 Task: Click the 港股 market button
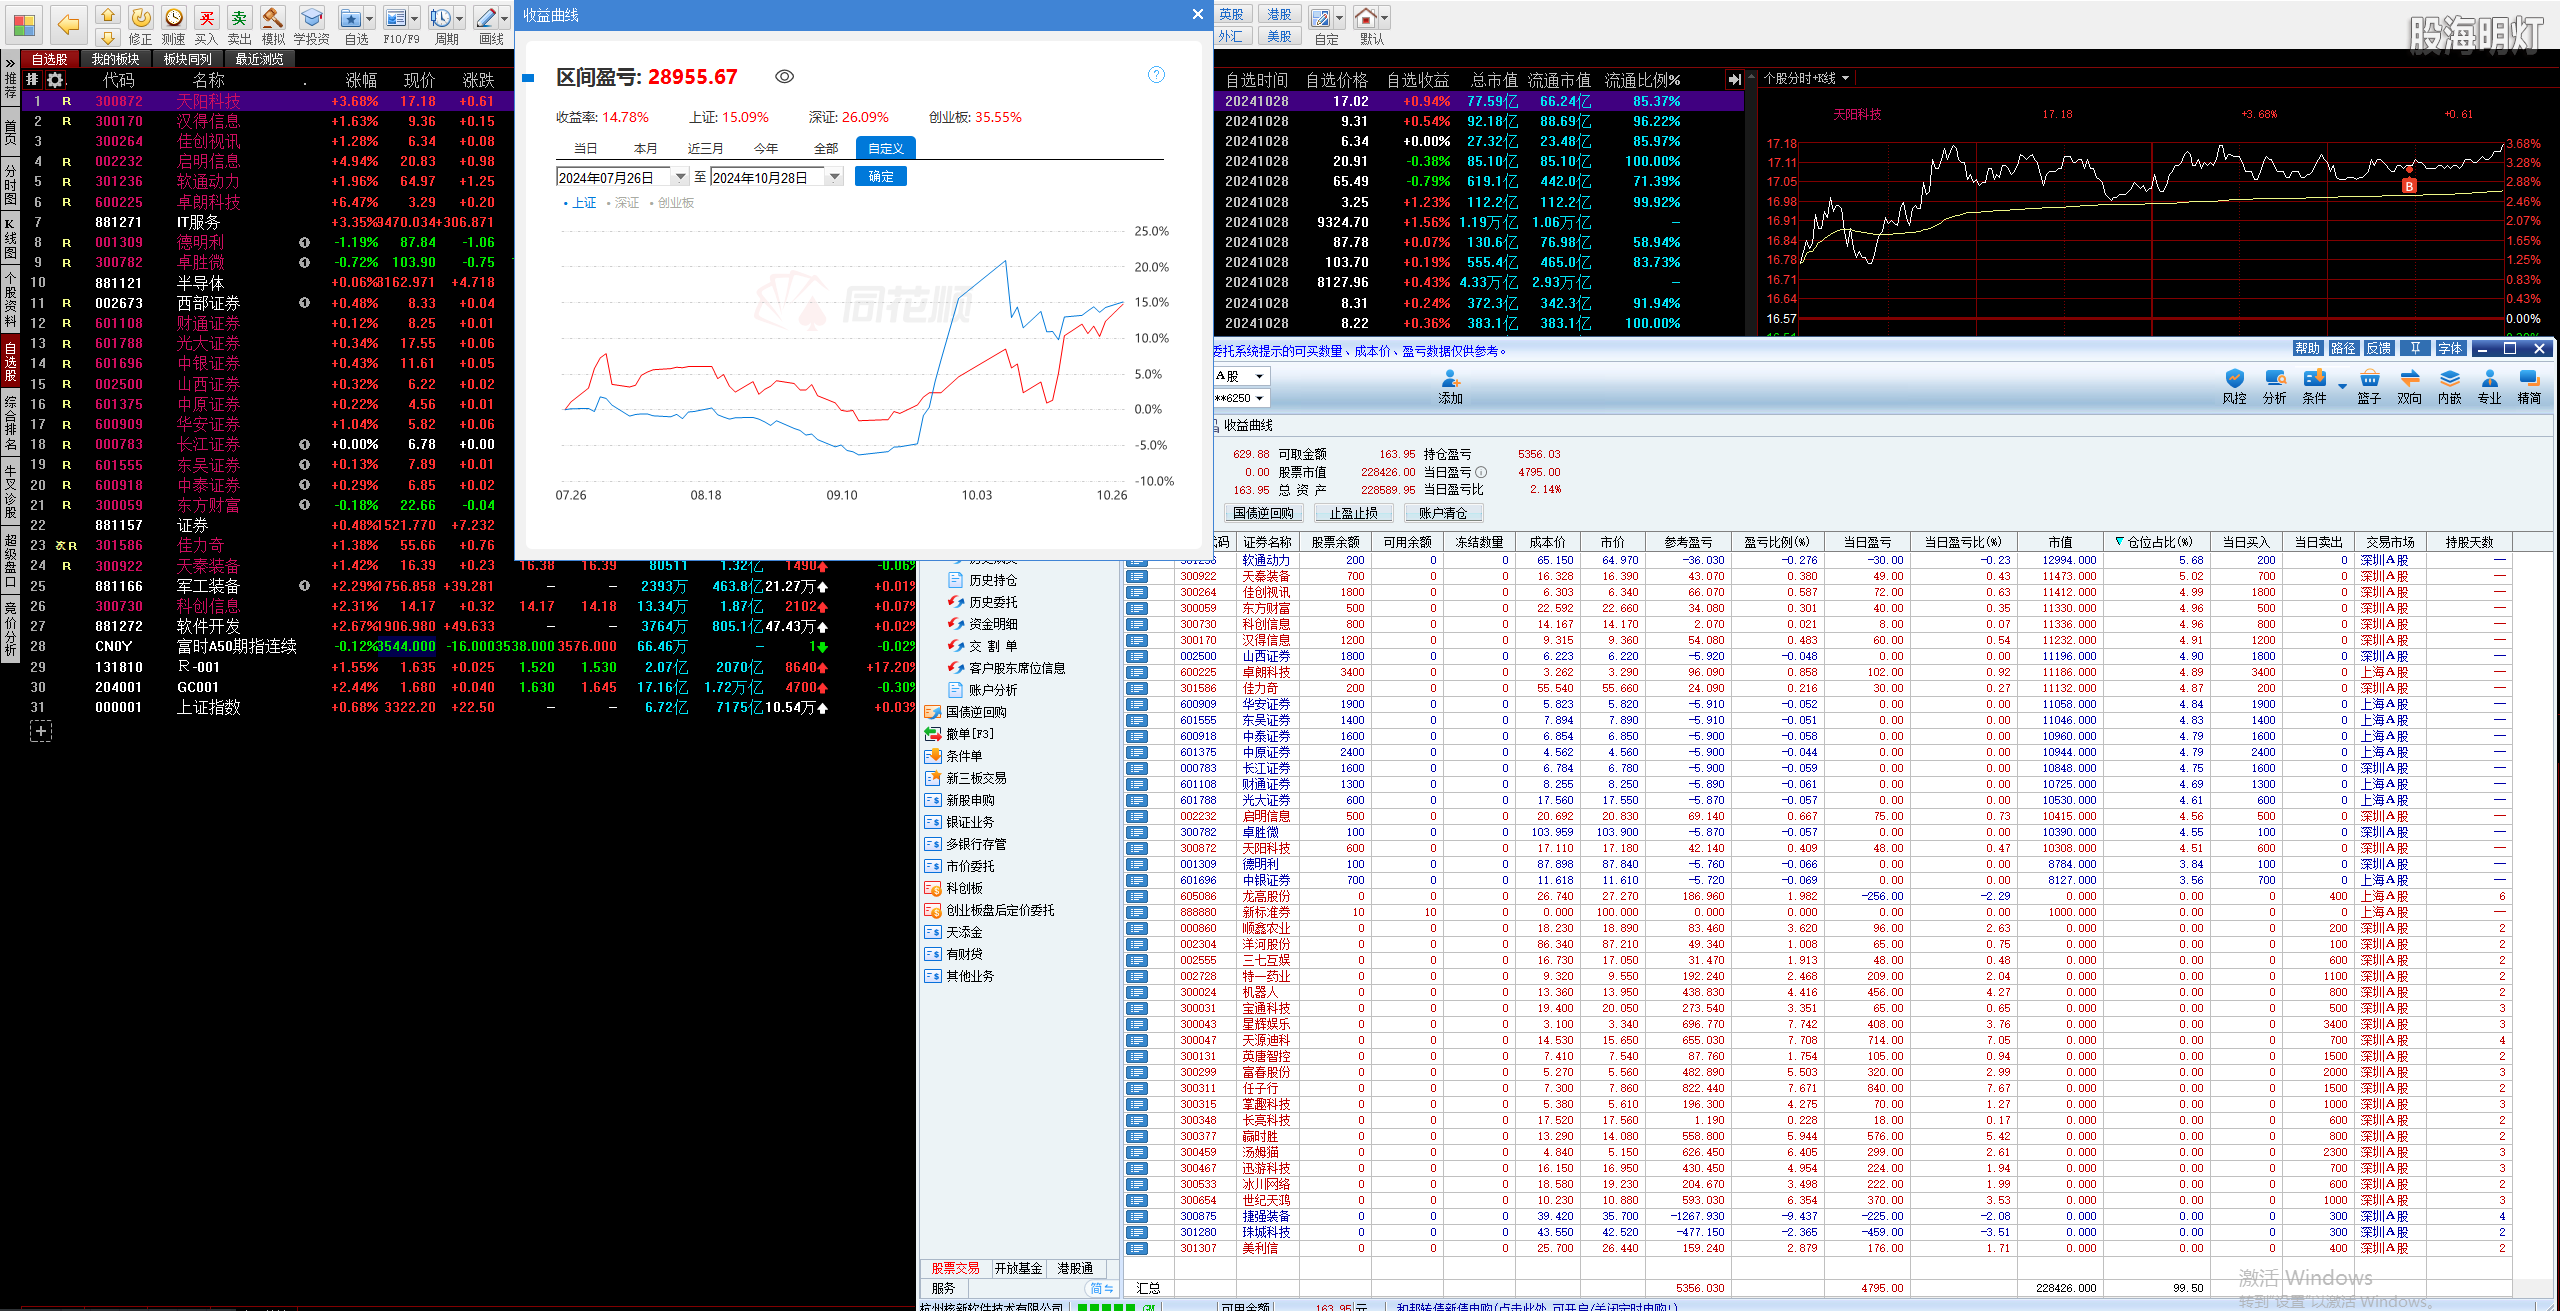[x=1280, y=15]
